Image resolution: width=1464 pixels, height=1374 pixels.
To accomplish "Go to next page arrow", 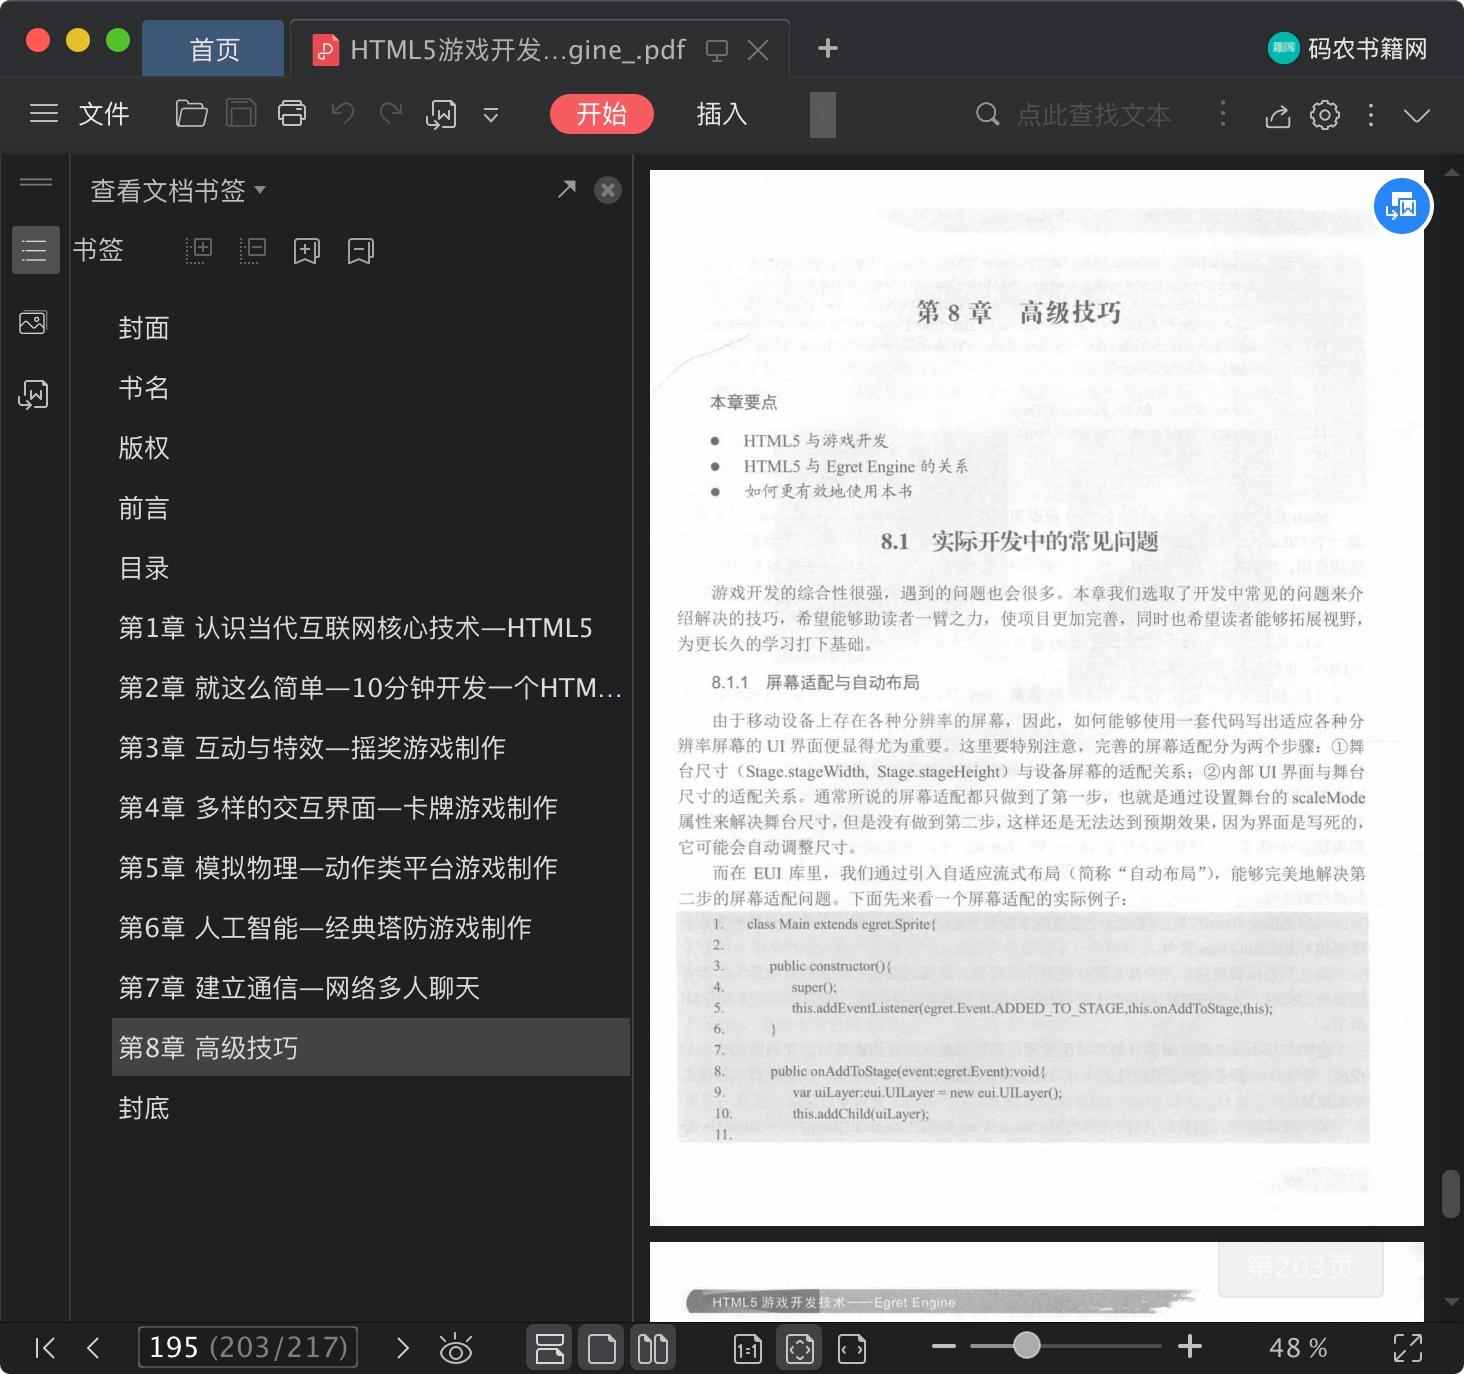I will pos(402,1348).
